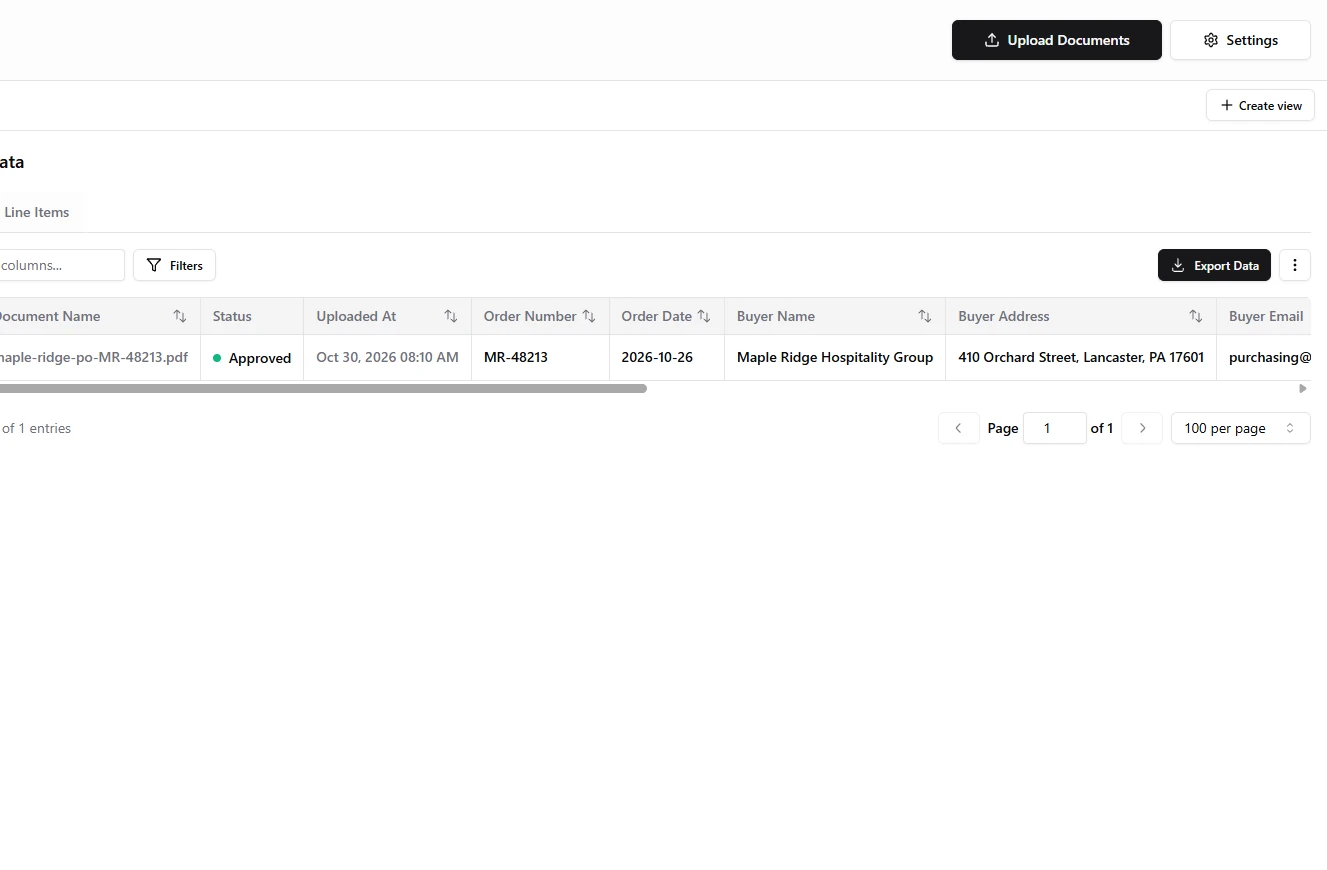Click the 2026-10-26 order date cell
This screenshot has width=1327, height=870.
[667, 357]
